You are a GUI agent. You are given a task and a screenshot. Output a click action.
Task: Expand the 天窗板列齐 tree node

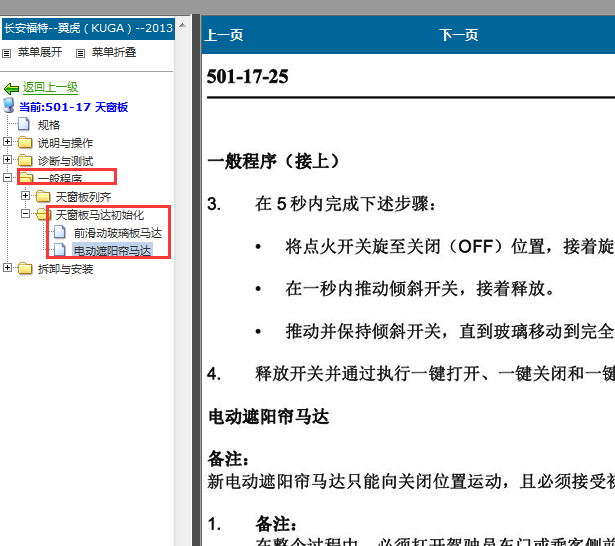[x=25, y=195]
